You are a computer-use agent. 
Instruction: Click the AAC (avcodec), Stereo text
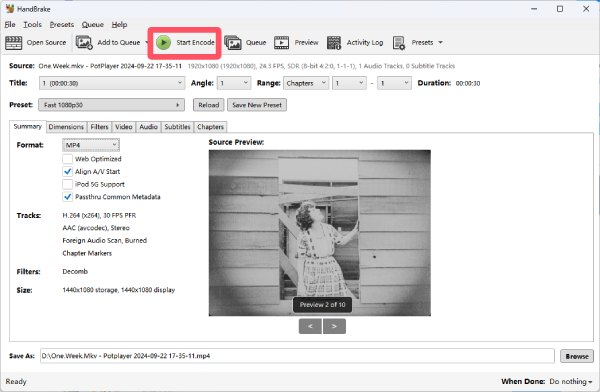coord(96,228)
